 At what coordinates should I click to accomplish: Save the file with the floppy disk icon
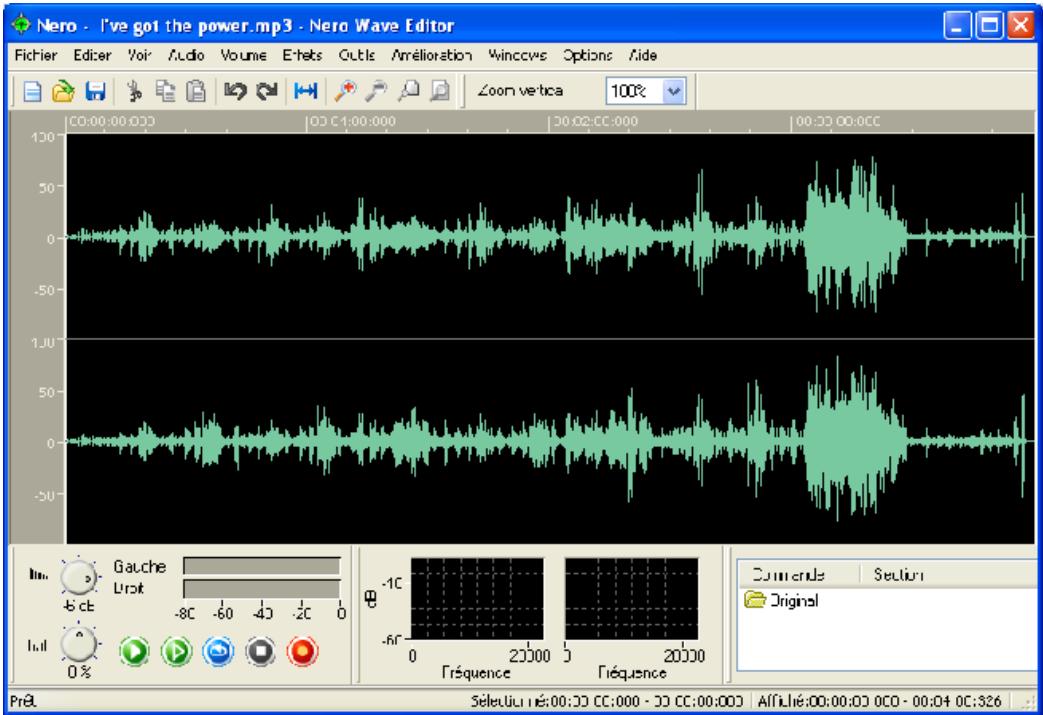(x=95, y=91)
